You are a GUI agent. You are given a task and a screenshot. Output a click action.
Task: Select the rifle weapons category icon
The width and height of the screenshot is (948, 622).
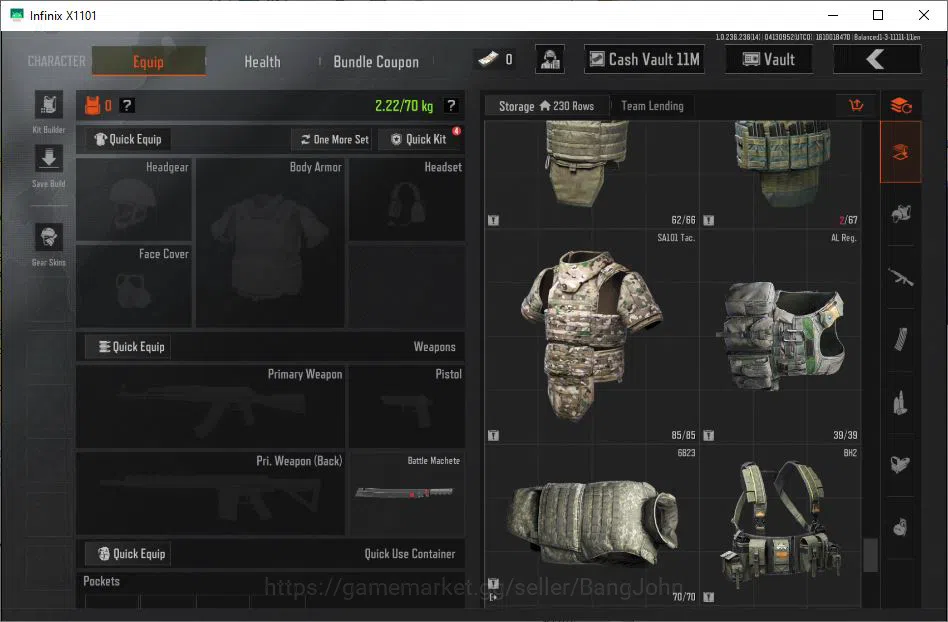pos(900,277)
